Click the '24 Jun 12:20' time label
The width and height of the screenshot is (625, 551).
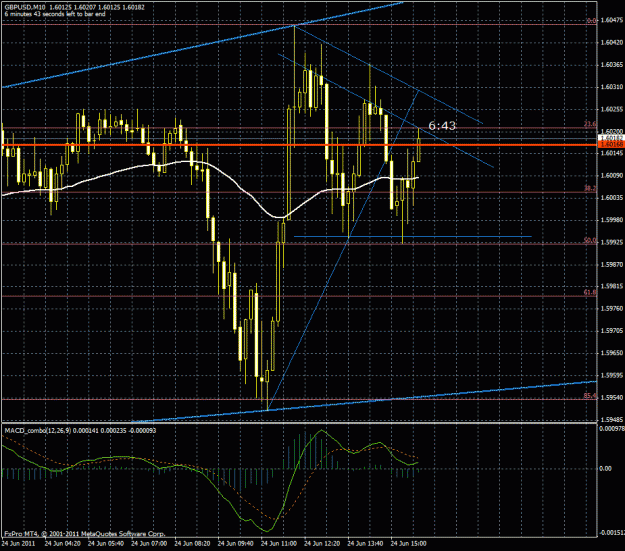[x=322, y=543]
